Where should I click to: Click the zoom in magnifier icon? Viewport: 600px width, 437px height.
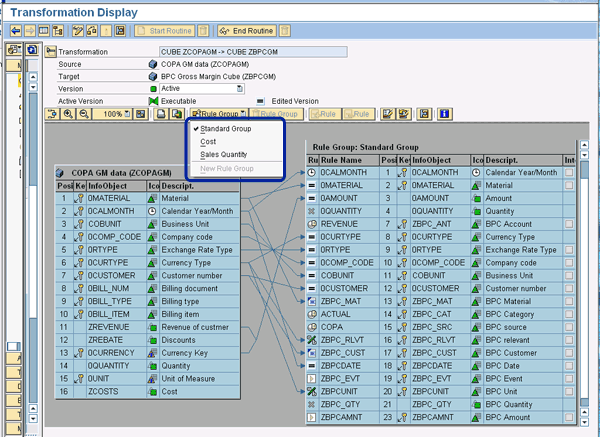click(69, 115)
